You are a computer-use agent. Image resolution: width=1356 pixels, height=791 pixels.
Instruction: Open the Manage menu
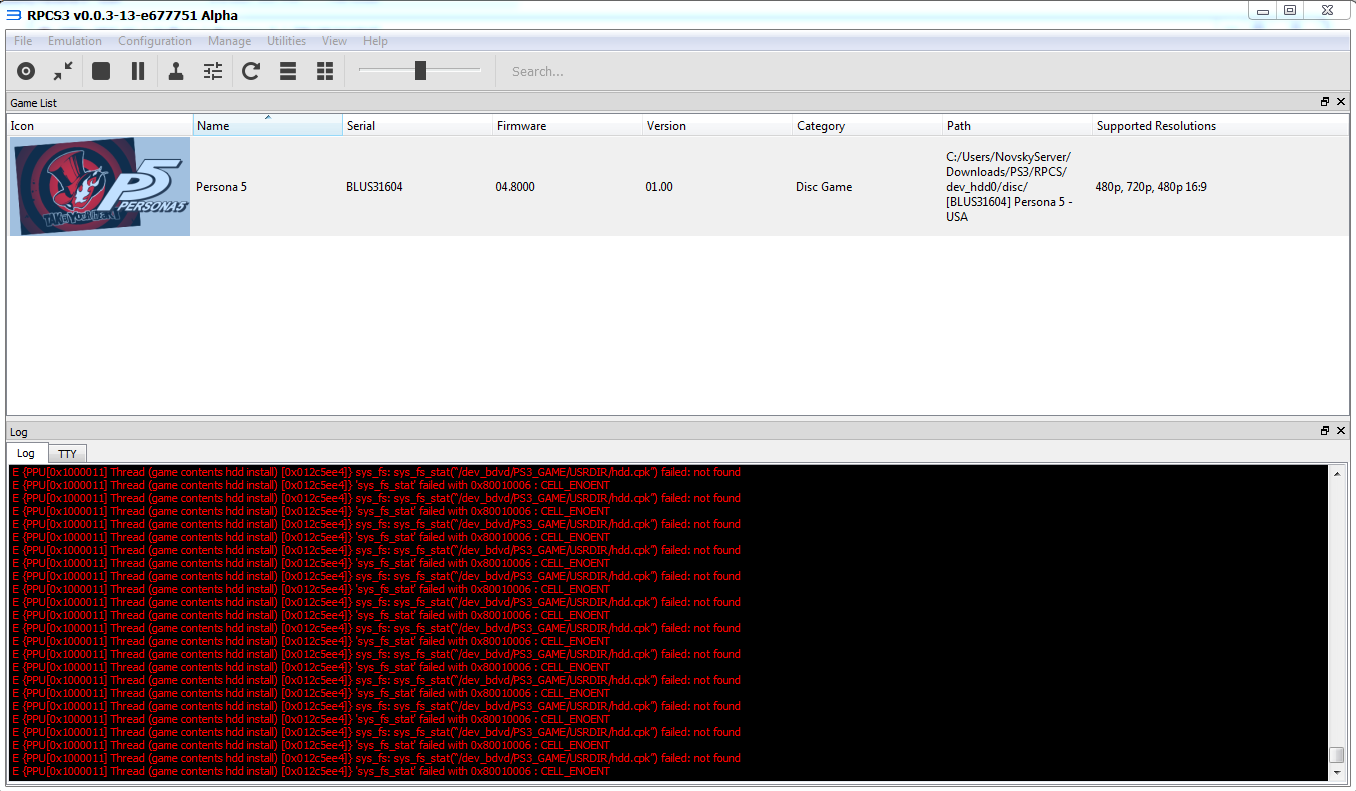tap(230, 41)
